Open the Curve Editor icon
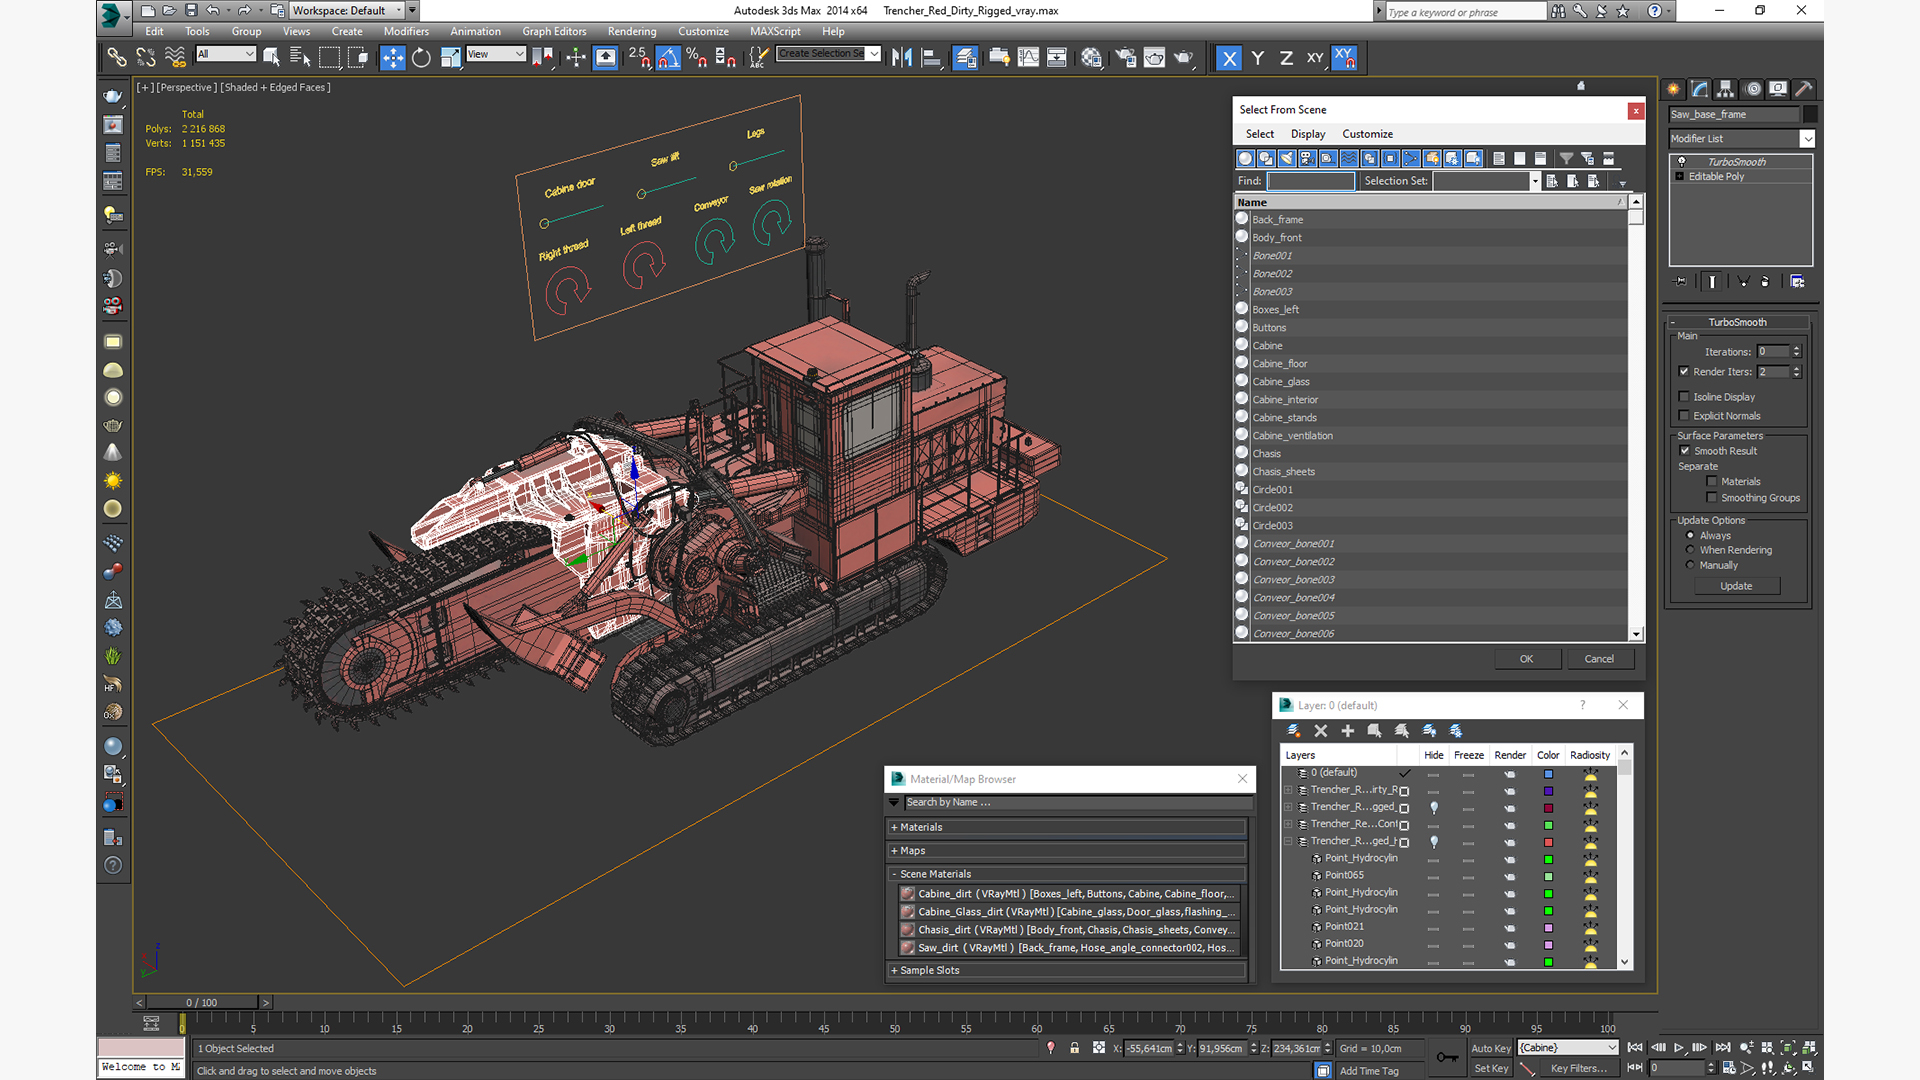 [1028, 58]
